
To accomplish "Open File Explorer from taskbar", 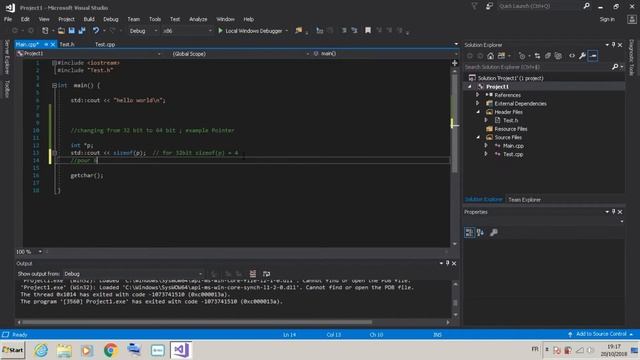I will click(64, 350).
